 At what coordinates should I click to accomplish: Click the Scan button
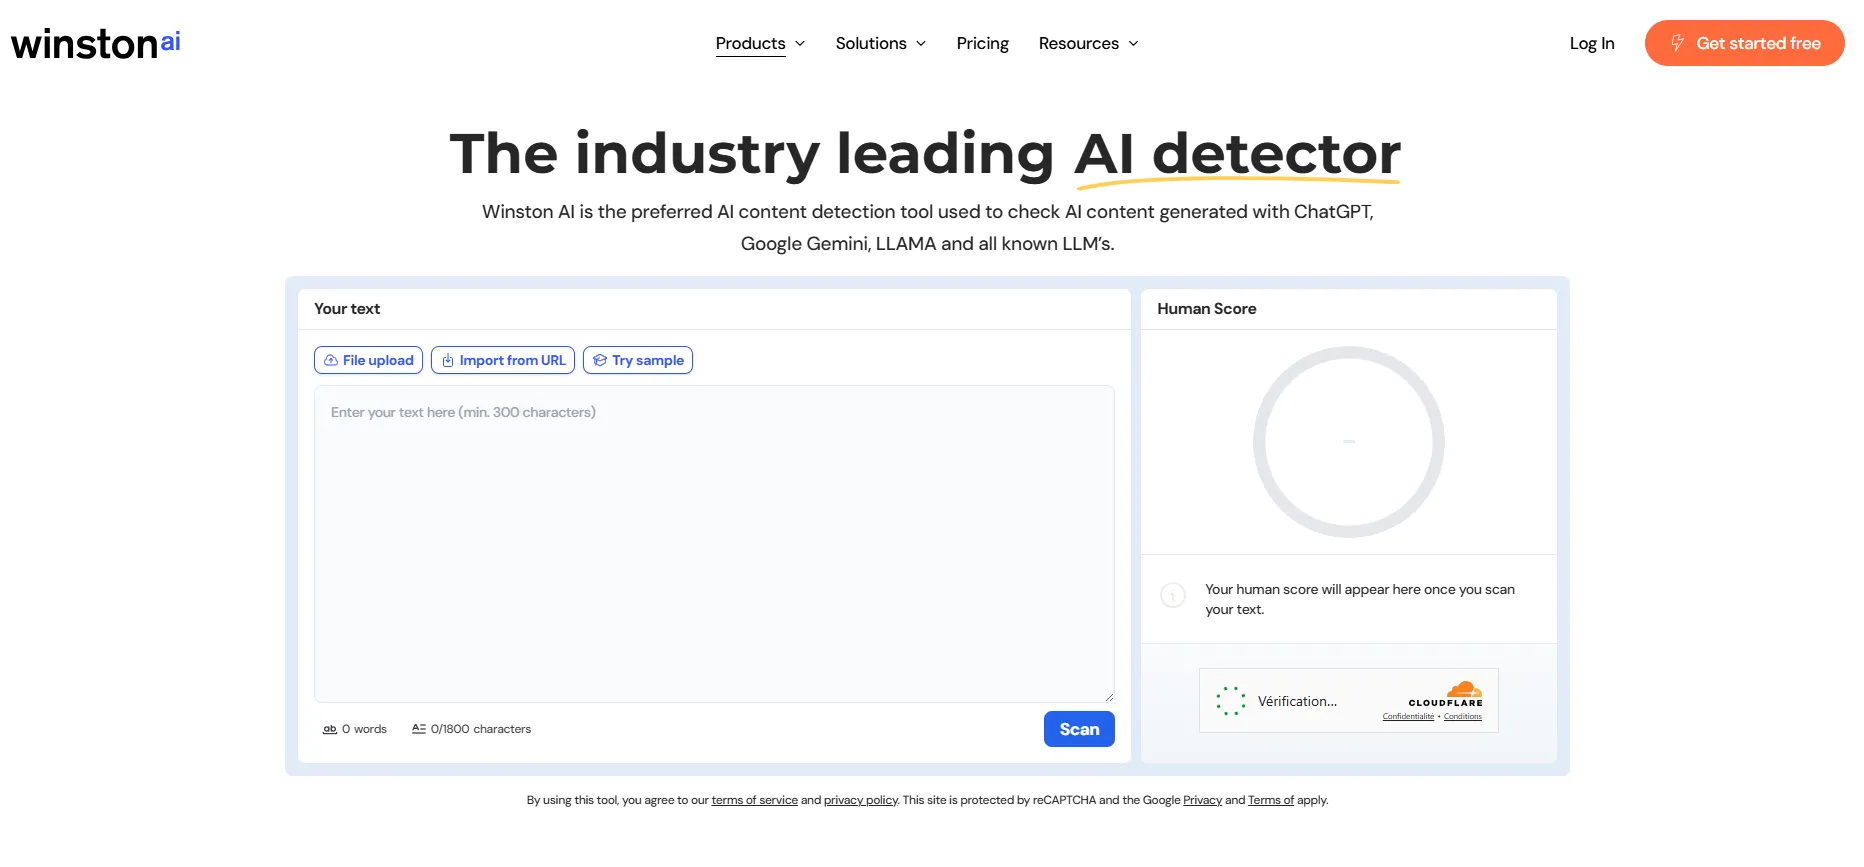tap(1079, 729)
